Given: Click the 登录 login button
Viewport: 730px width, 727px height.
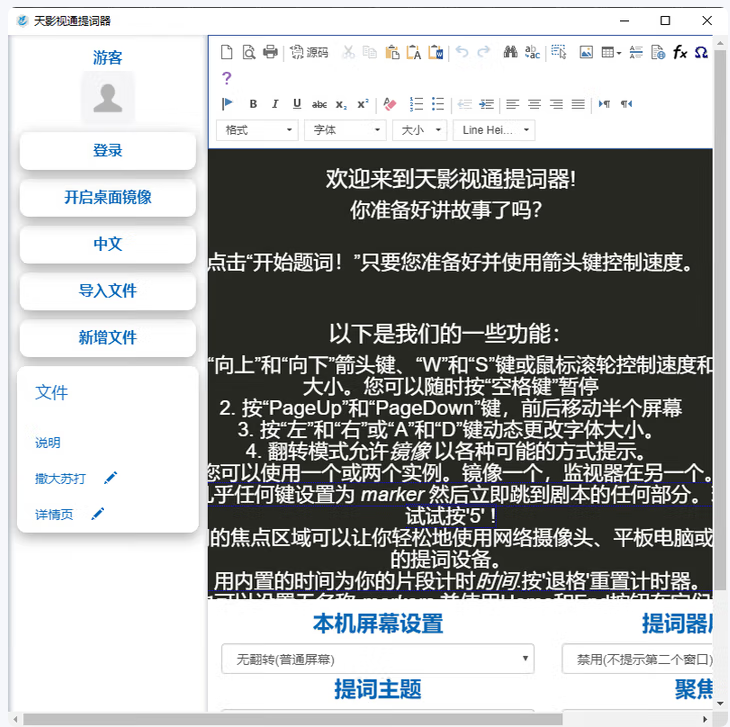Looking at the screenshot, I should point(108,151).
